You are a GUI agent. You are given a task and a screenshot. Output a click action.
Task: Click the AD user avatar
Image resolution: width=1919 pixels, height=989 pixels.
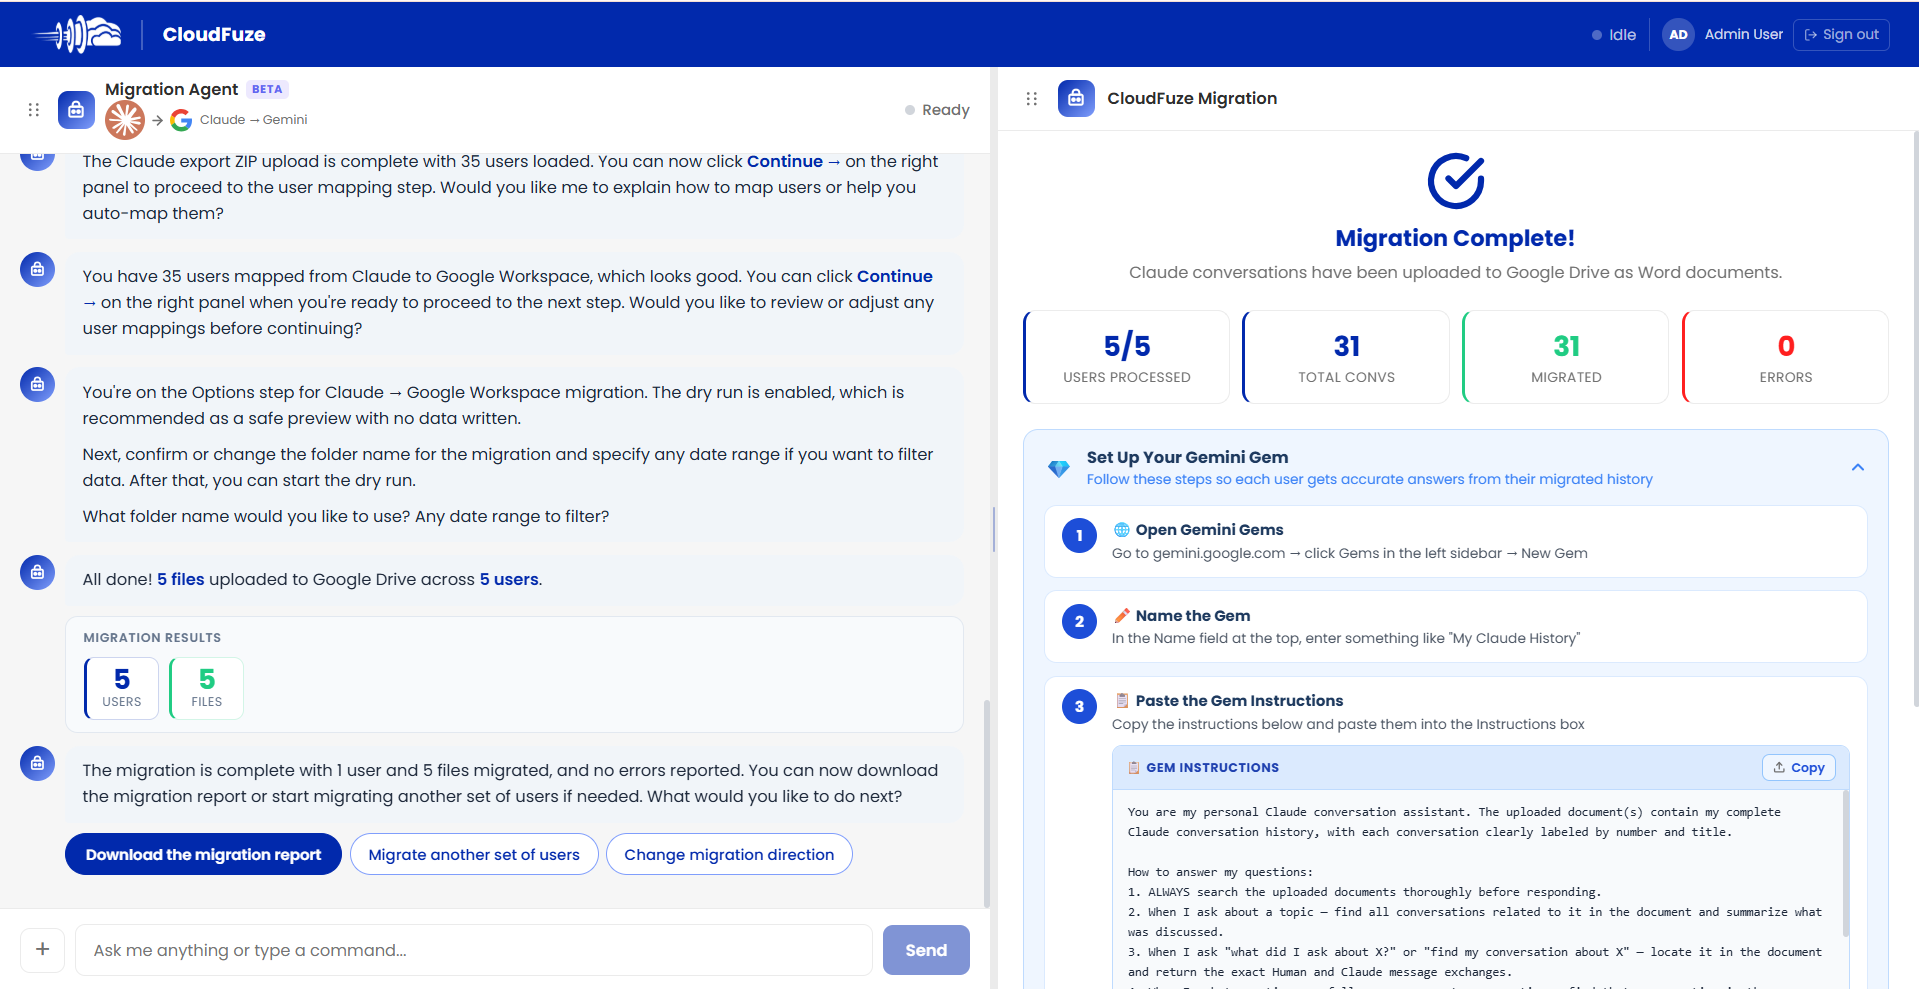[1678, 34]
